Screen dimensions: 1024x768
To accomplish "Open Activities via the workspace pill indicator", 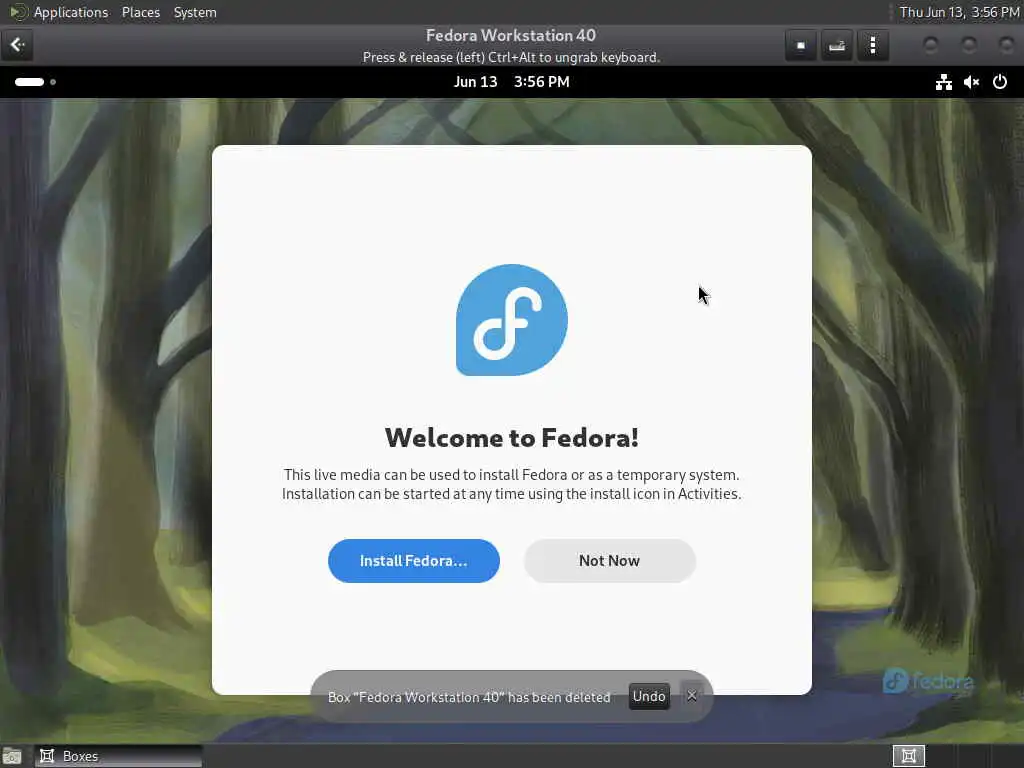I will (35, 82).
